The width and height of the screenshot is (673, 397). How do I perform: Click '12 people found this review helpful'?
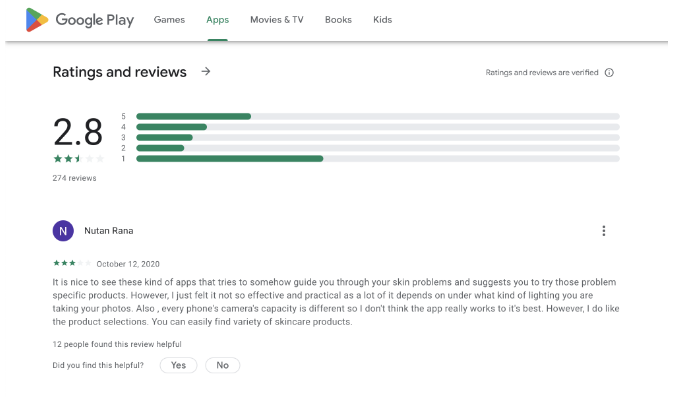pyautogui.click(x=117, y=344)
